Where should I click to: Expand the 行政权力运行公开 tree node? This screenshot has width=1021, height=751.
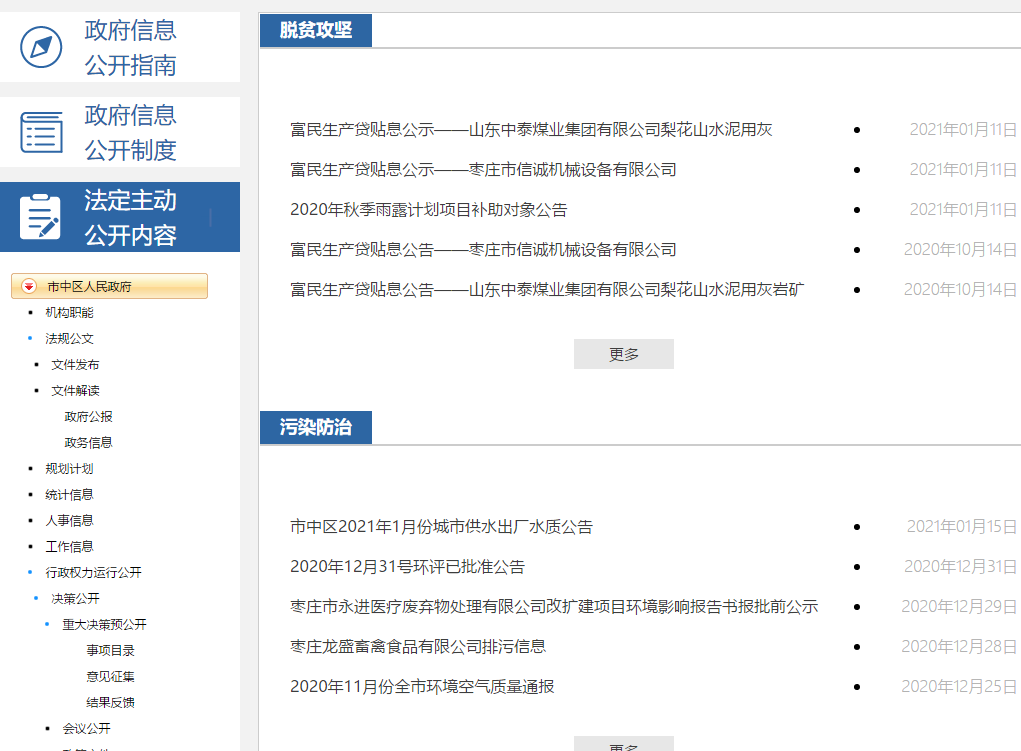tap(93, 573)
